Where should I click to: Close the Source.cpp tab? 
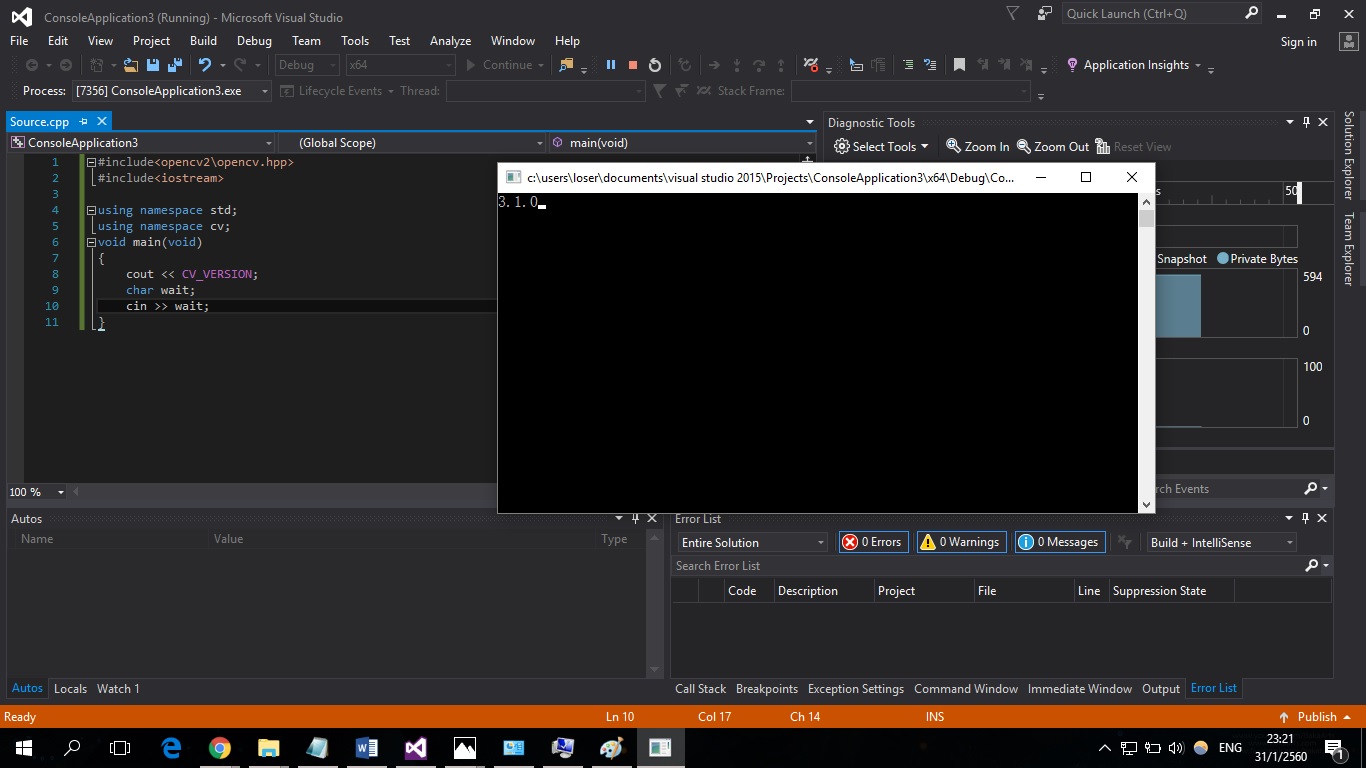[101, 122]
